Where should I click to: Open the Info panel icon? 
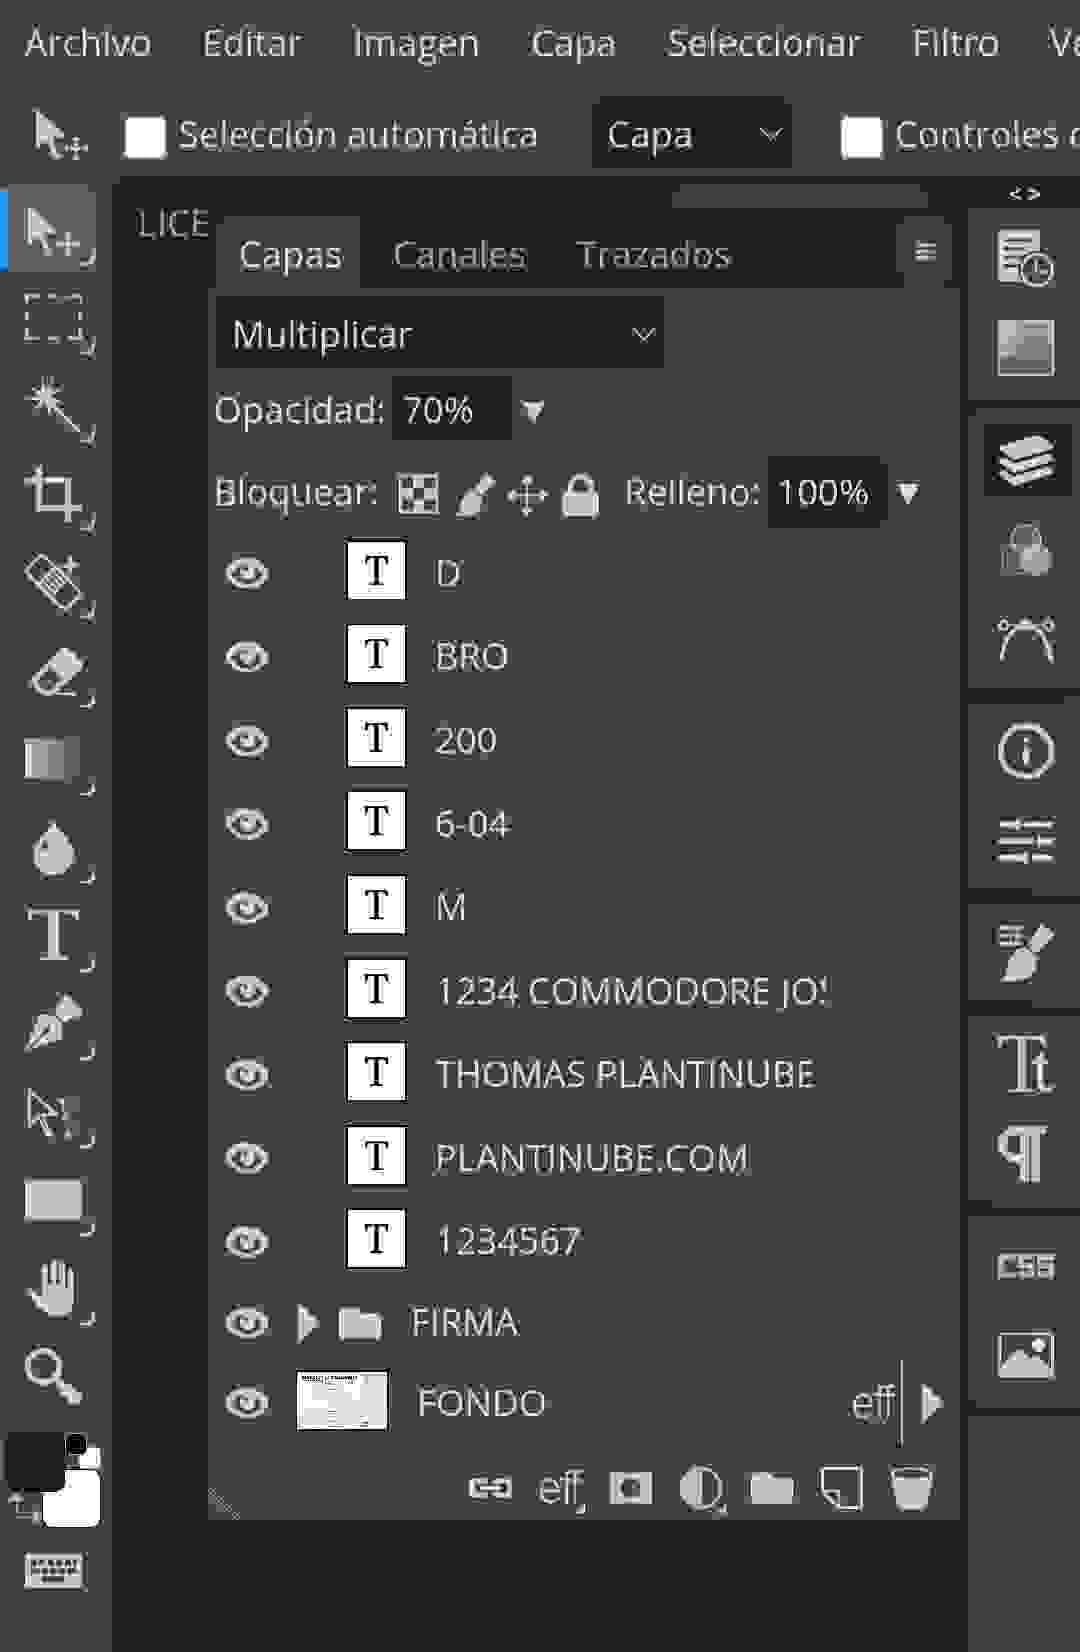(x=1025, y=750)
